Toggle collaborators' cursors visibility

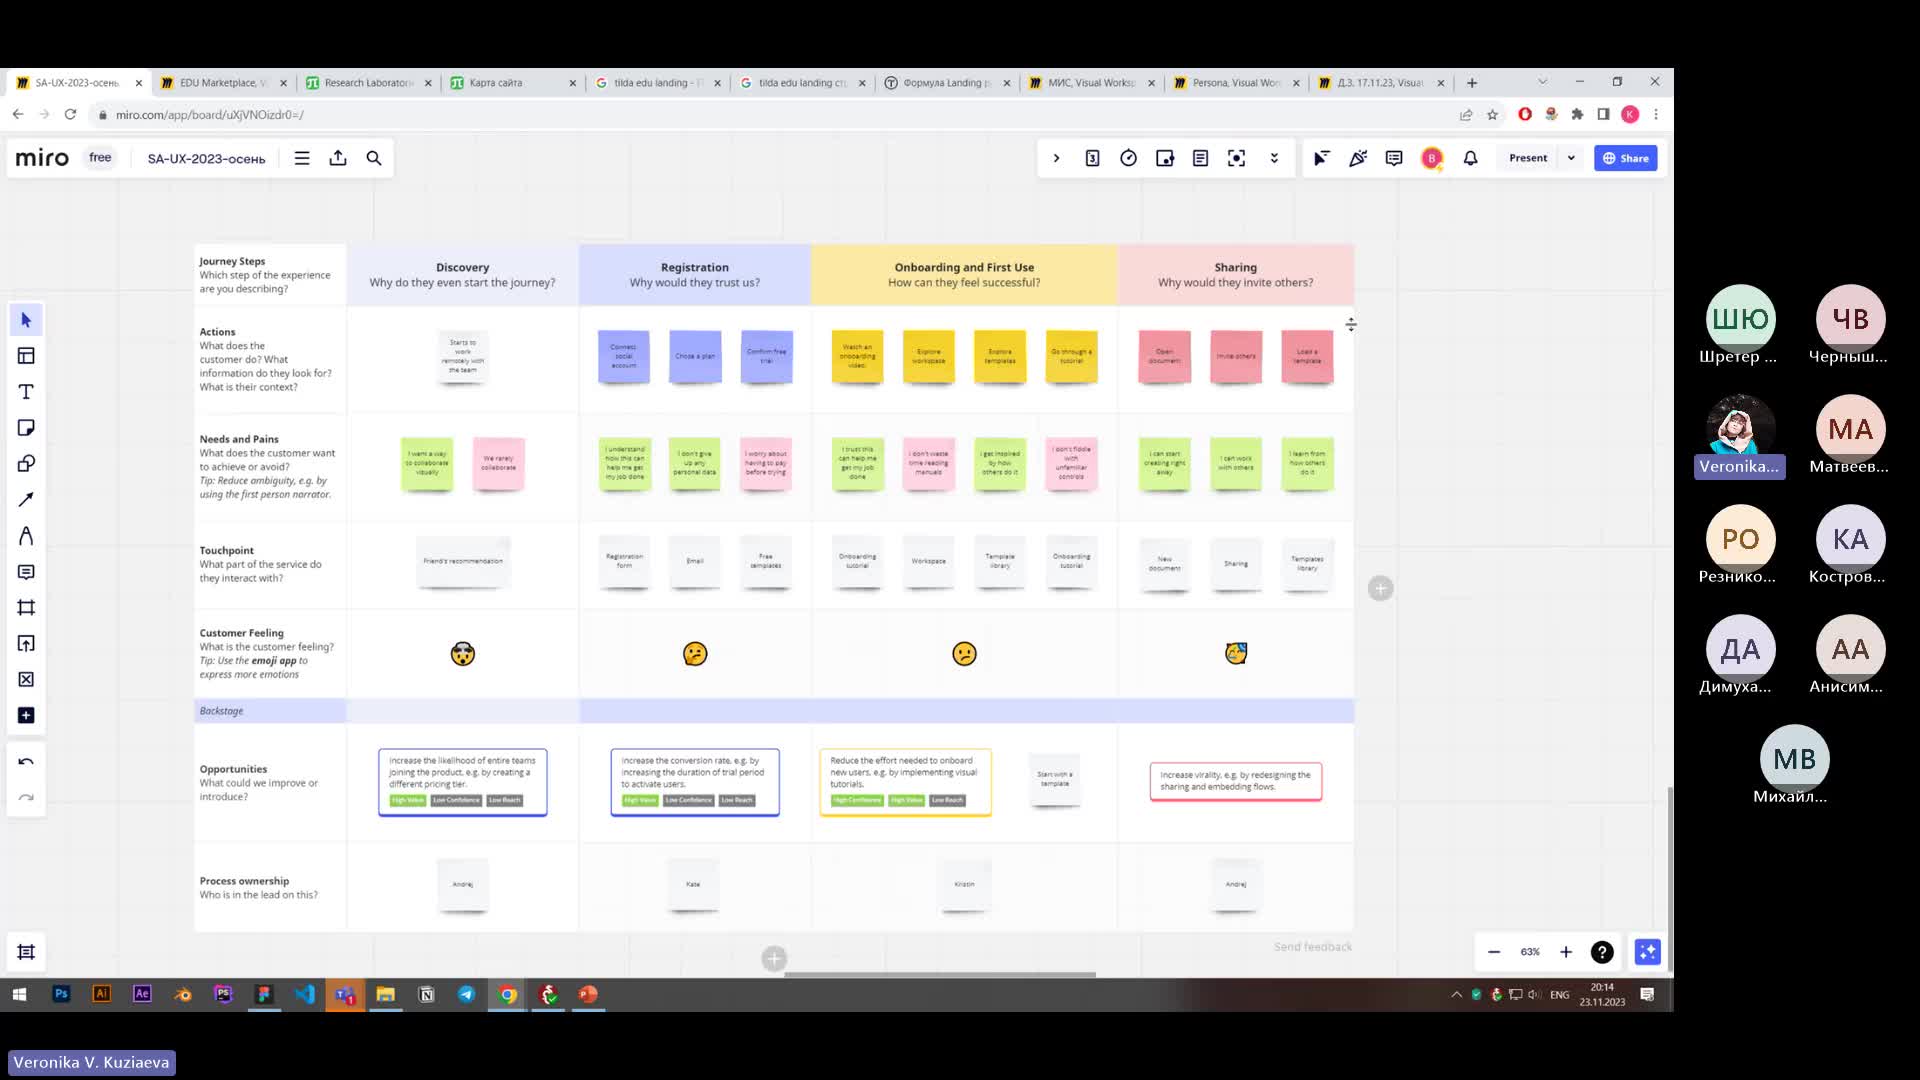coord(1321,158)
